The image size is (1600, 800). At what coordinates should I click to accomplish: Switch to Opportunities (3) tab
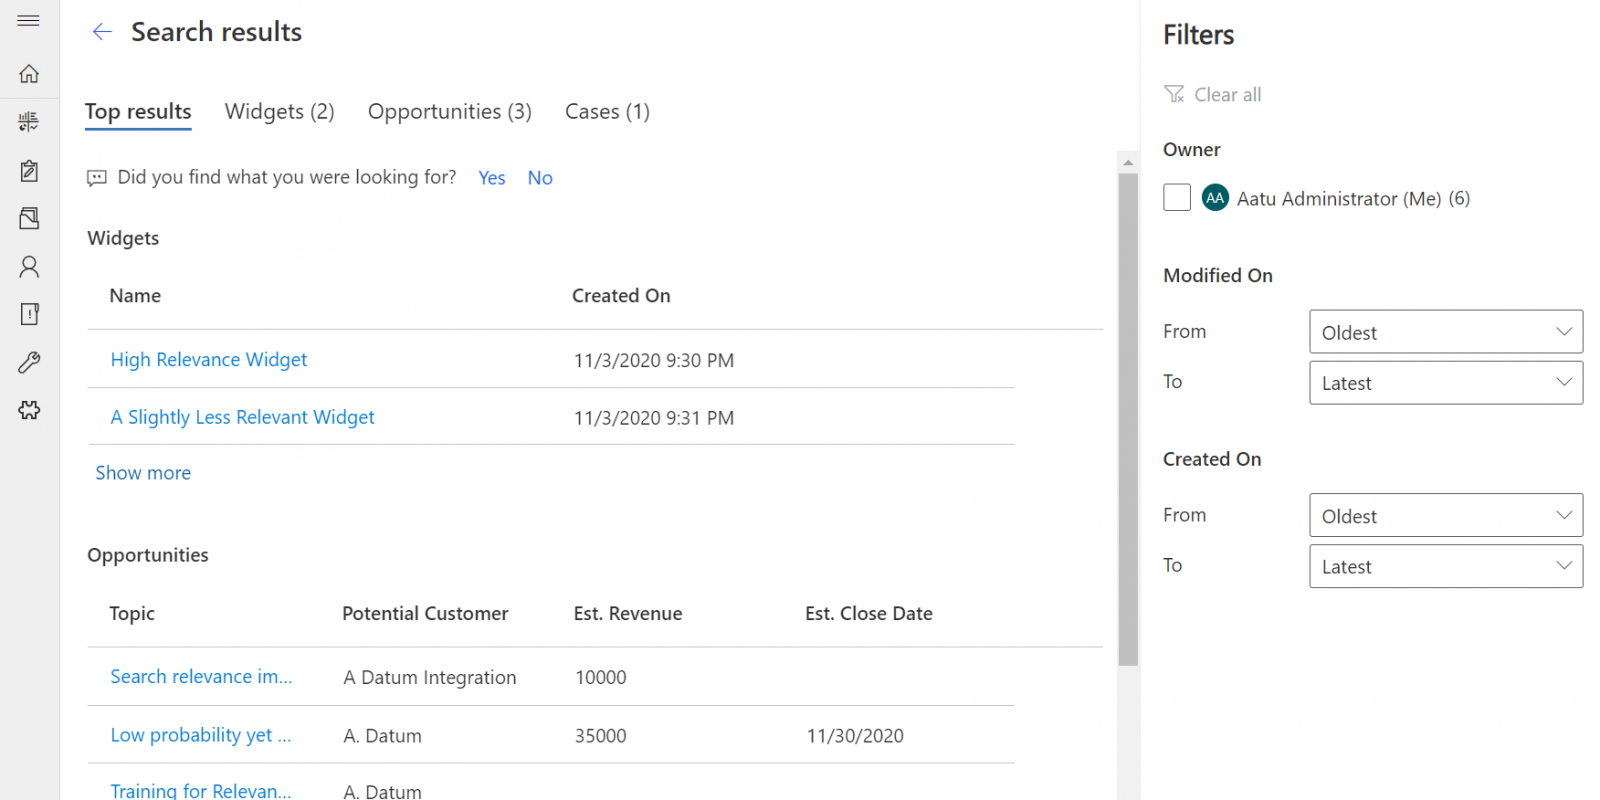tap(450, 112)
